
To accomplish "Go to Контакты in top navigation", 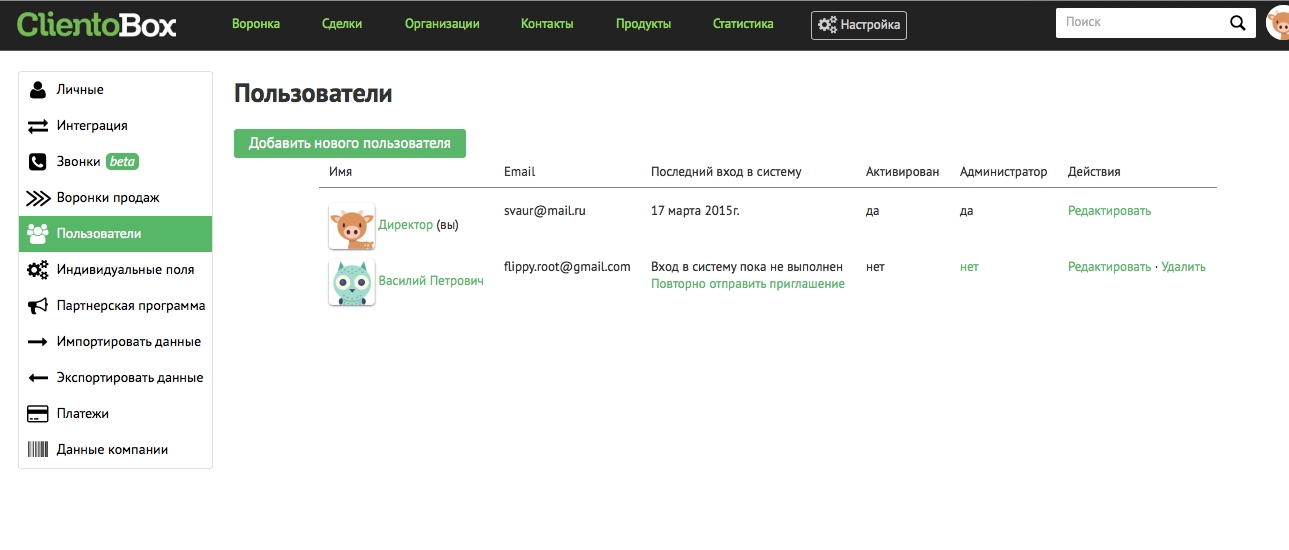I will [x=547, y=24].
